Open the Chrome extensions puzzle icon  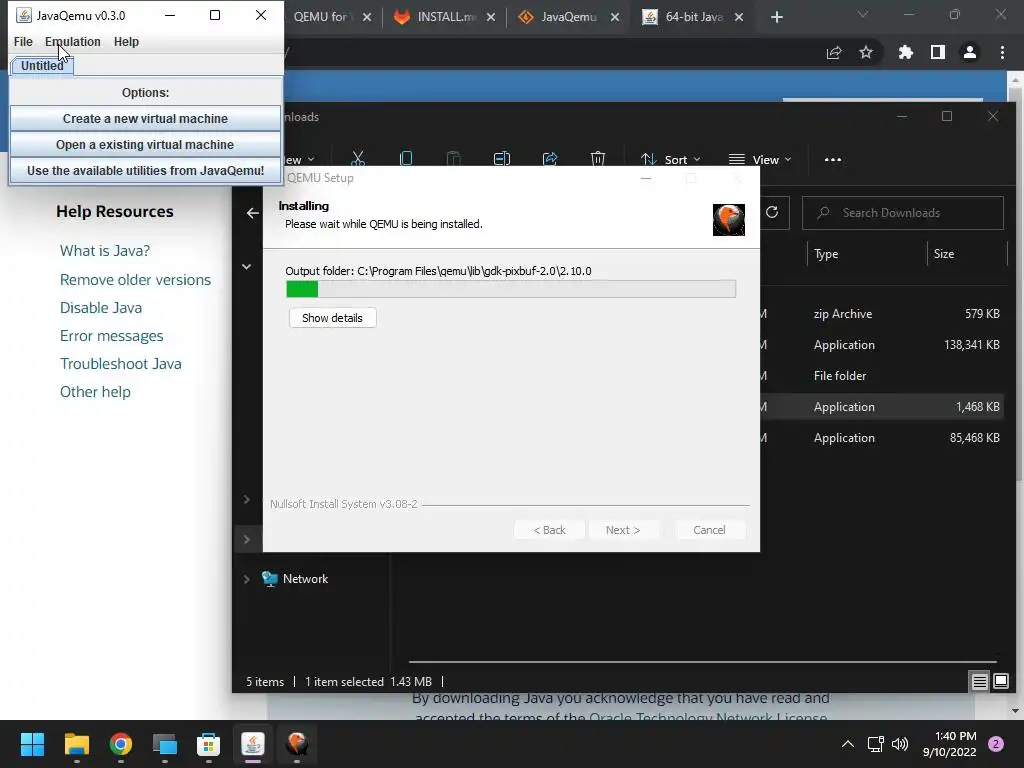click(x=906, y=52)
